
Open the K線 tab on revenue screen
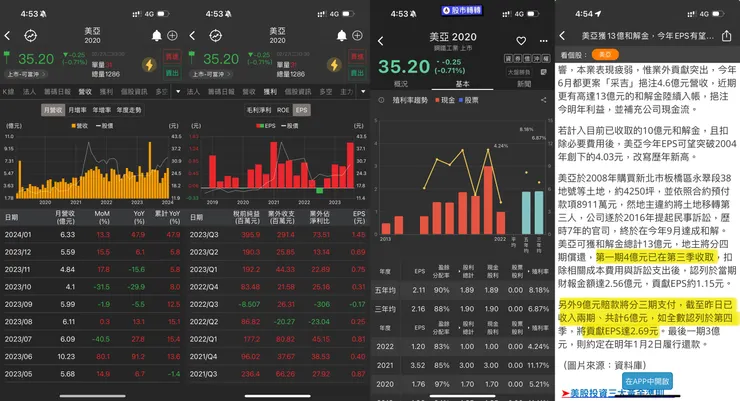[8, 92]
